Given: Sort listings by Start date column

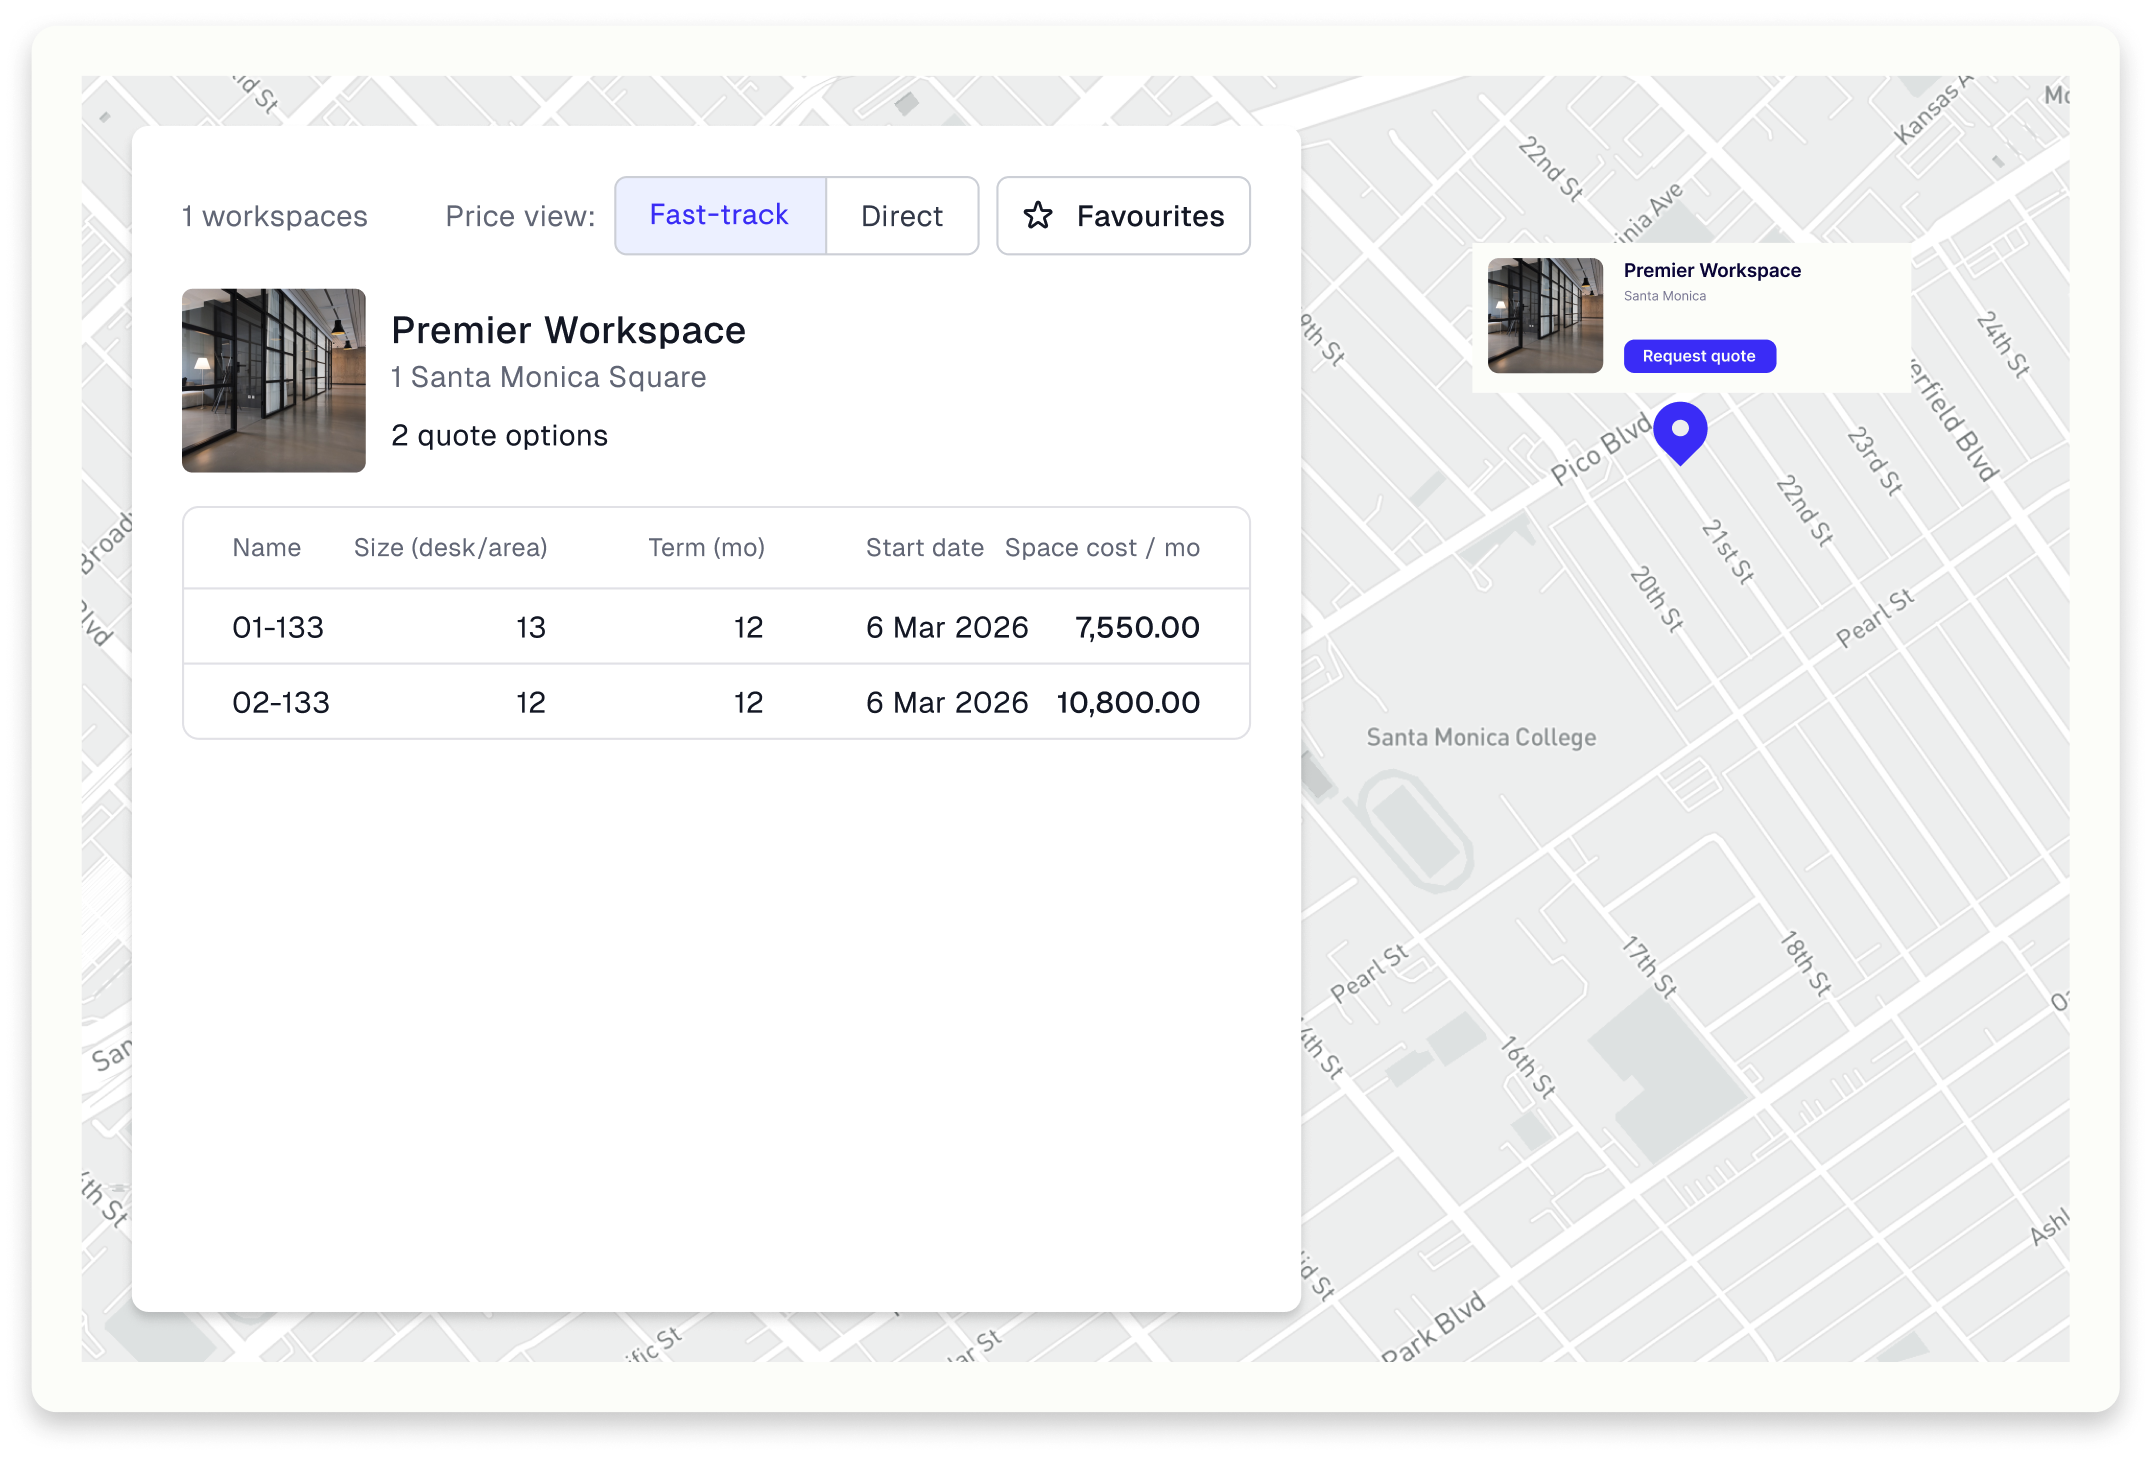Looking at the screenshot, I should point(924,547).
